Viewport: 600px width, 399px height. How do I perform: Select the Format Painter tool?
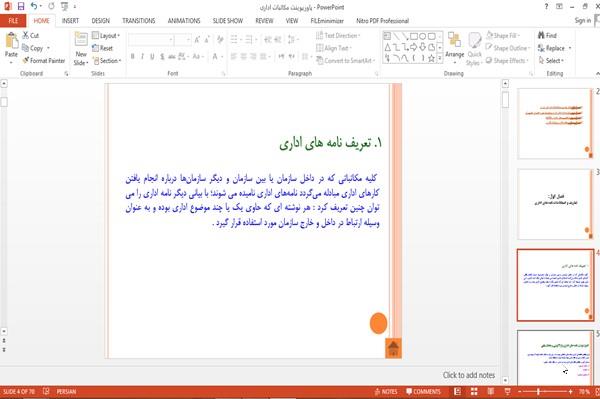click(44, 60)
